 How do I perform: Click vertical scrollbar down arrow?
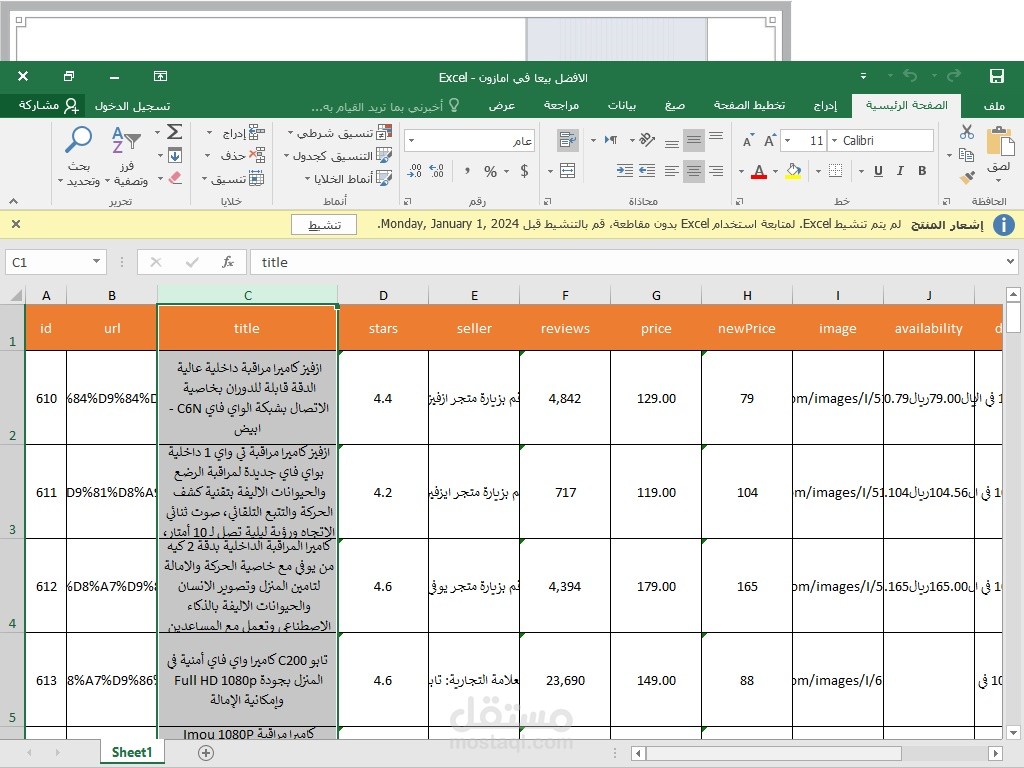(x=1013, y=731)
